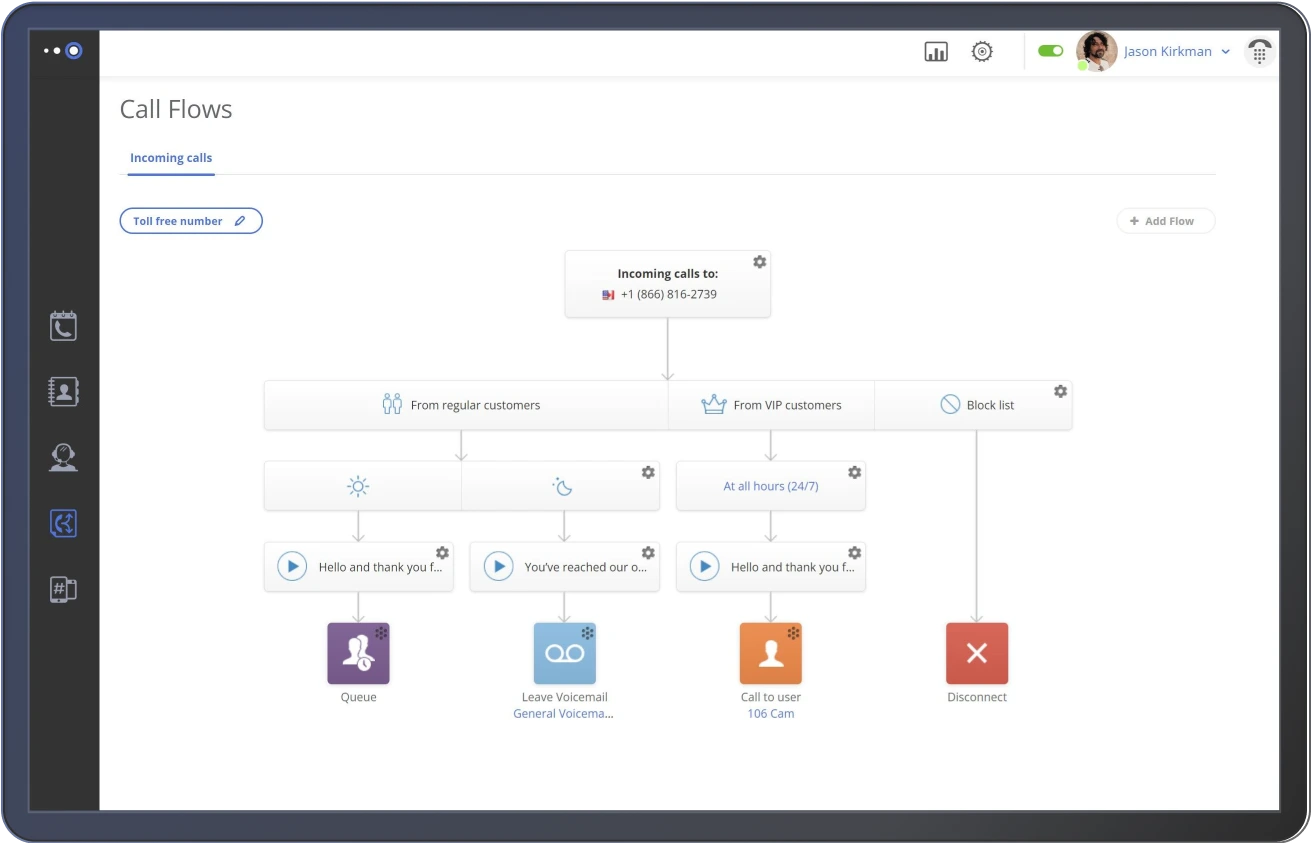This screenshot has height=843, width=1311.
Task: Play the You've reached our greeting
Action: tap(498, 567)
